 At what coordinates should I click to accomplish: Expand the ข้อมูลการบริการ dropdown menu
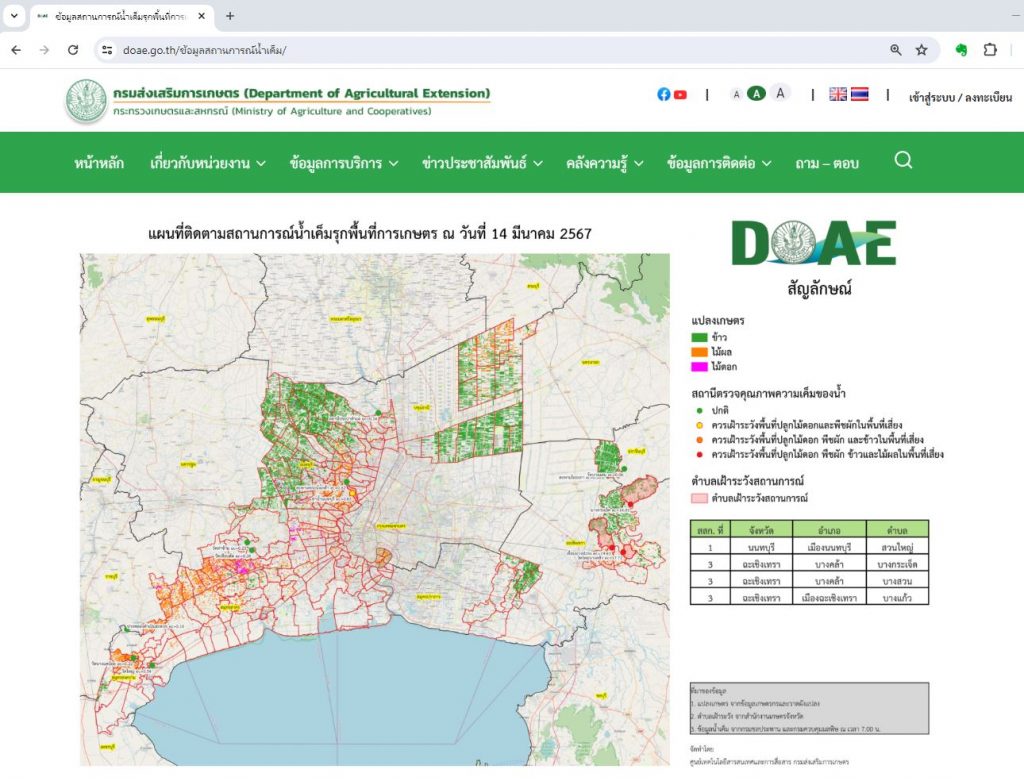pos(343,163)
